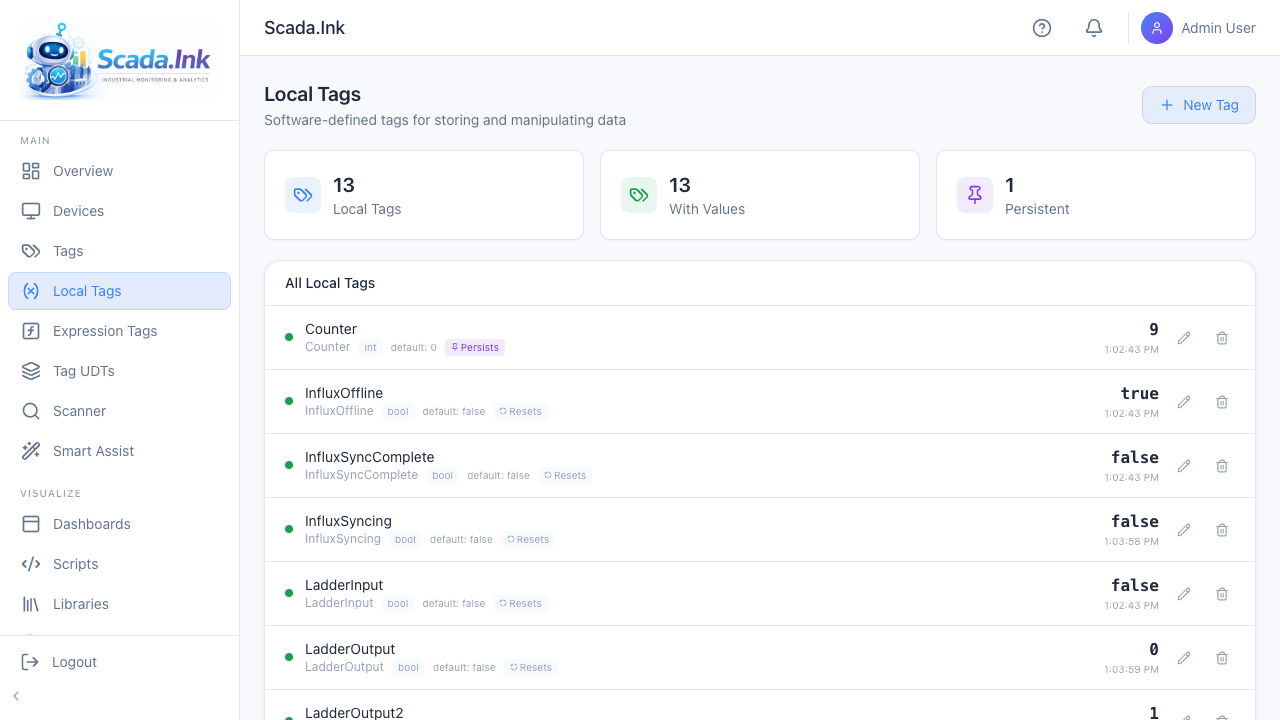Delete the InfluxOffline tag
Image resolution: width=1280 pixels, height=720 pixels.
pos(1222,402)
